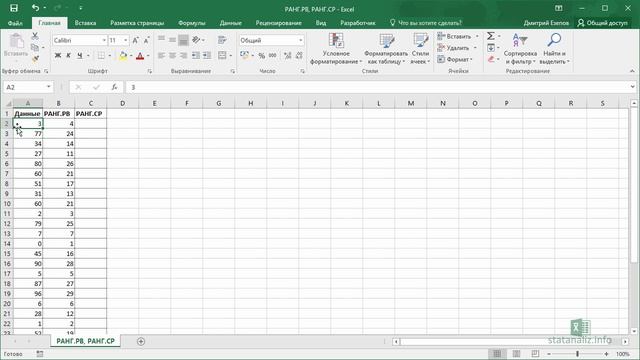Viewport: 640px width, 360px height.
Task: Switch to the Разработчик tab
Action: point(358,23)
